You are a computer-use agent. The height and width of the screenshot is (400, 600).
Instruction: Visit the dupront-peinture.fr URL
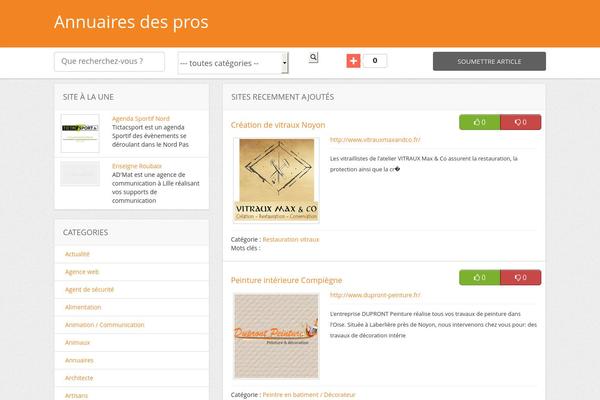pos(375,295)
